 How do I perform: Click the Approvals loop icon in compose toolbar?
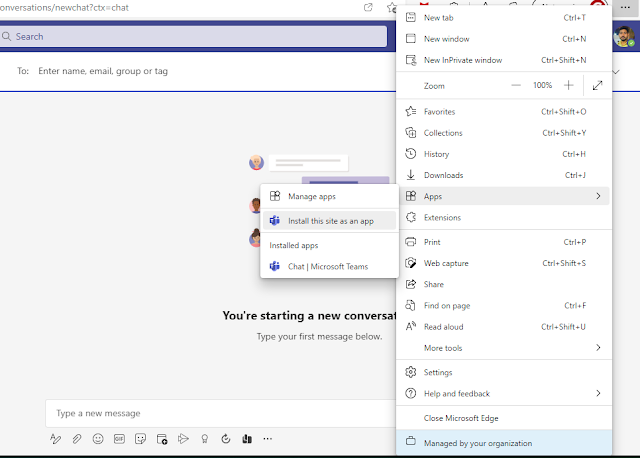tap(226, 439)
